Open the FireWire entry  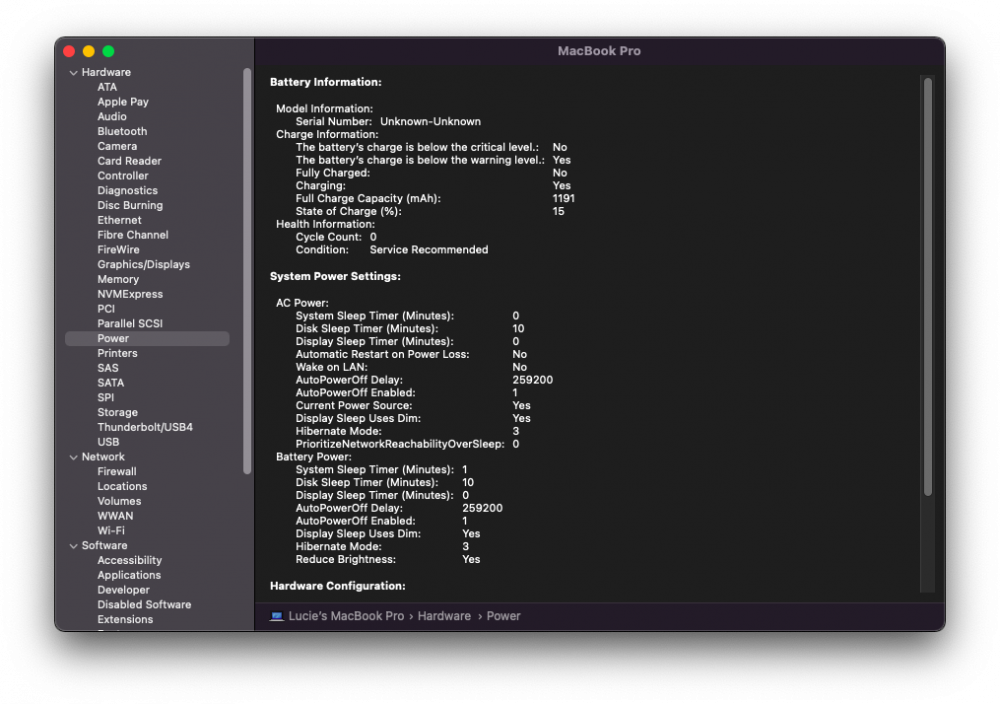click(118, 249)
